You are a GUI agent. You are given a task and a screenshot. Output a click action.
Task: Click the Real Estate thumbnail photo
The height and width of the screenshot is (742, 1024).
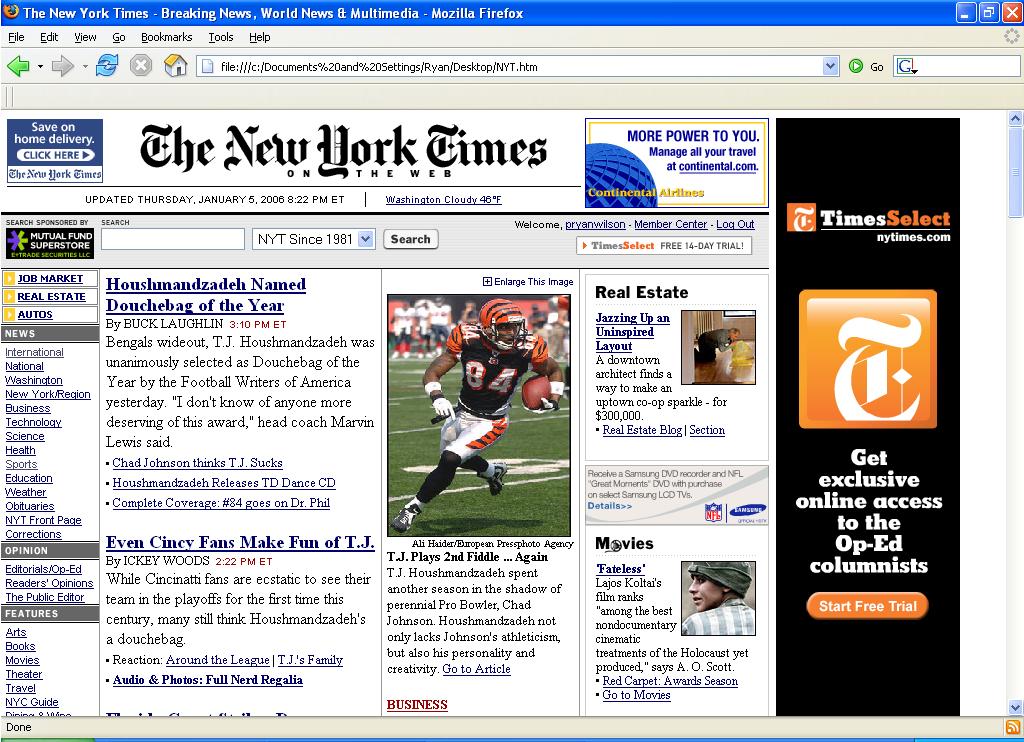point(718,347)
